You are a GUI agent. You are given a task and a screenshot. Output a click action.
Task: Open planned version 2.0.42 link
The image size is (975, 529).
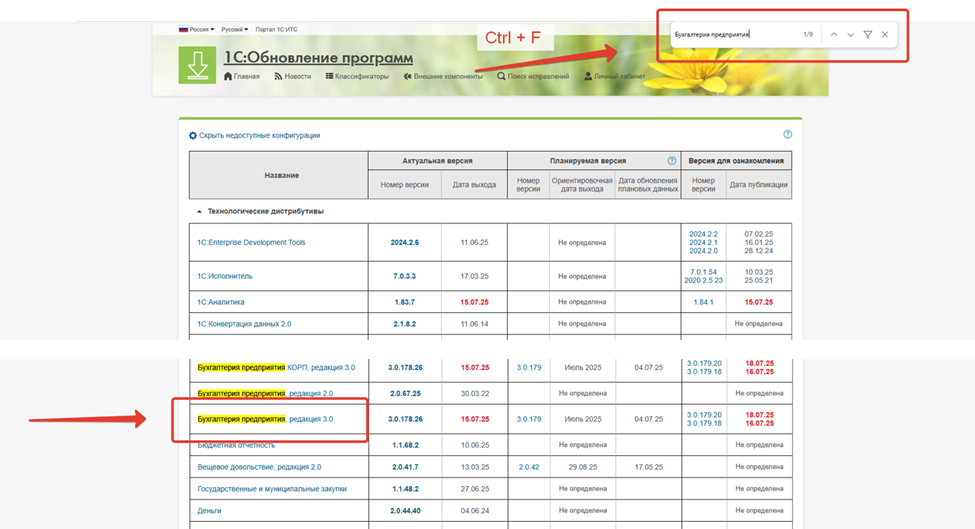click(529, 467)
